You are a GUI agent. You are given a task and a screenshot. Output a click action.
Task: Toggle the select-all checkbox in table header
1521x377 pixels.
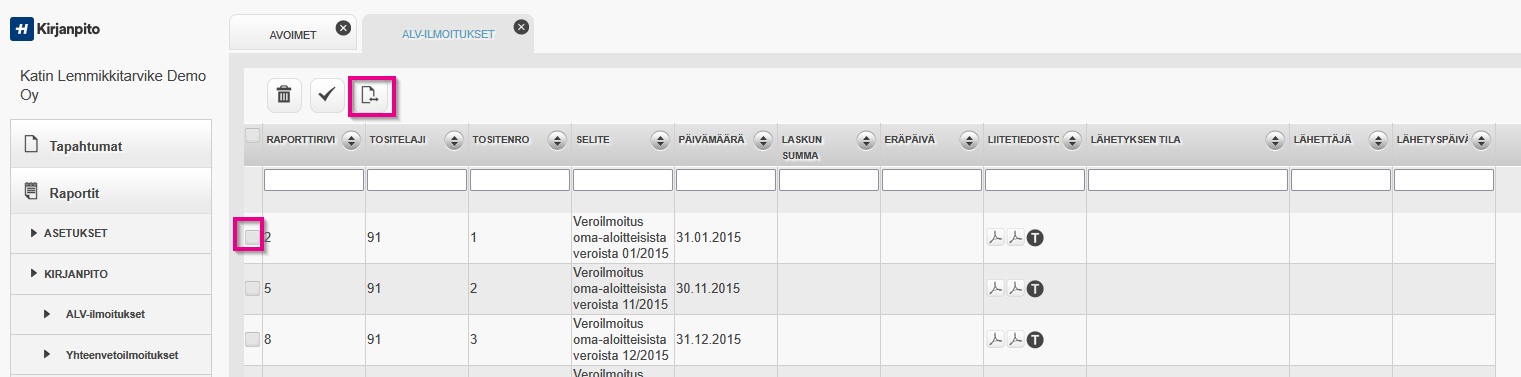click(252, 135)
